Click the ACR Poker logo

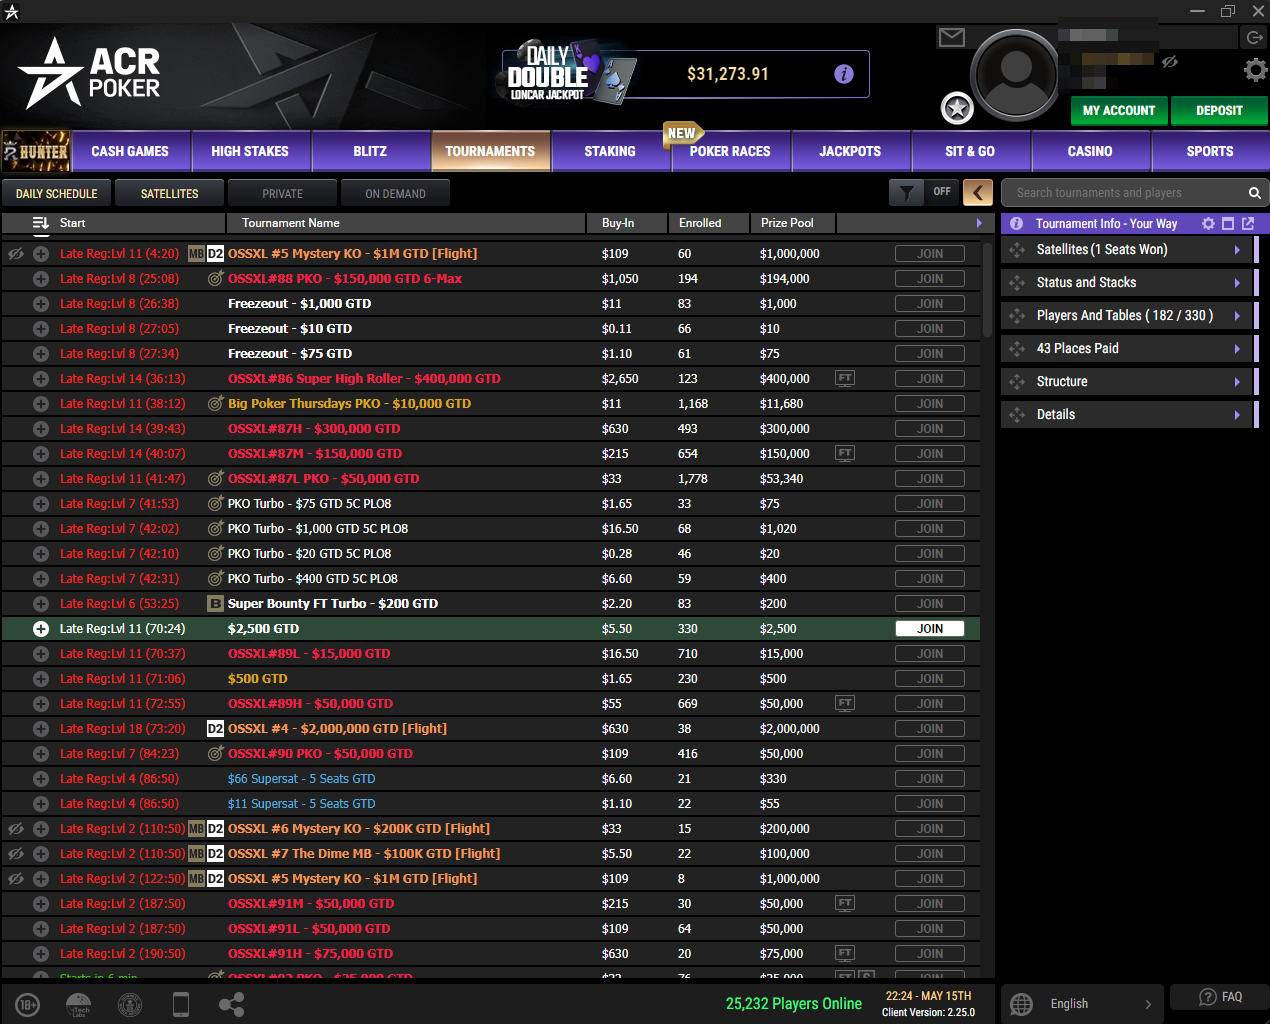tap(89, 73)
